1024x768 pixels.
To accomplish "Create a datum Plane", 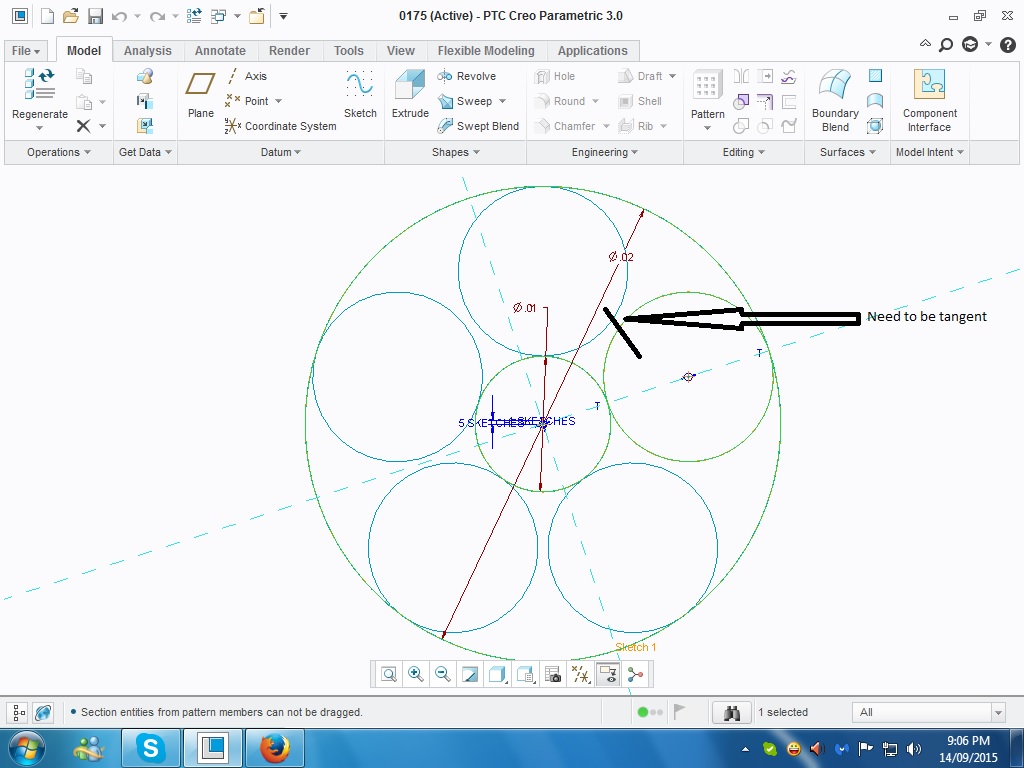I will tap(200, 95).
